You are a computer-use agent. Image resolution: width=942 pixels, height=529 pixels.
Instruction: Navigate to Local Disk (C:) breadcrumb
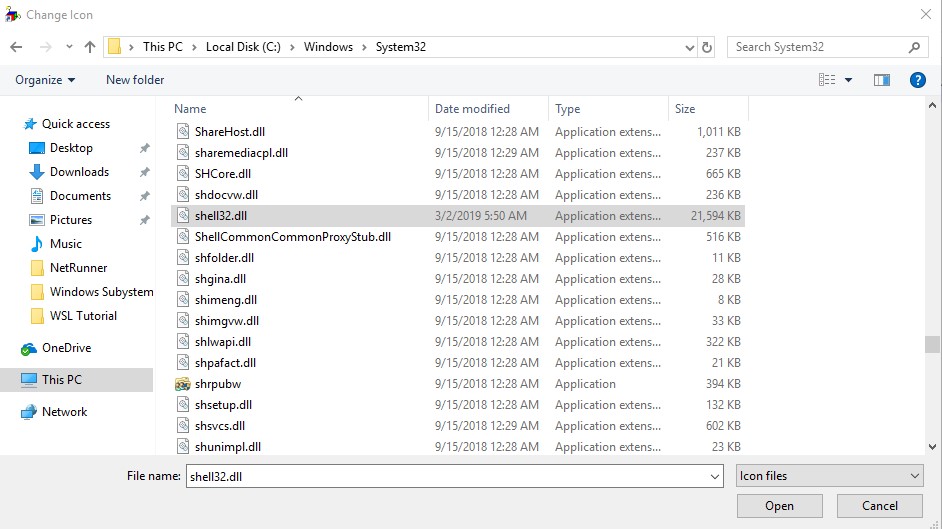[243, 47]
